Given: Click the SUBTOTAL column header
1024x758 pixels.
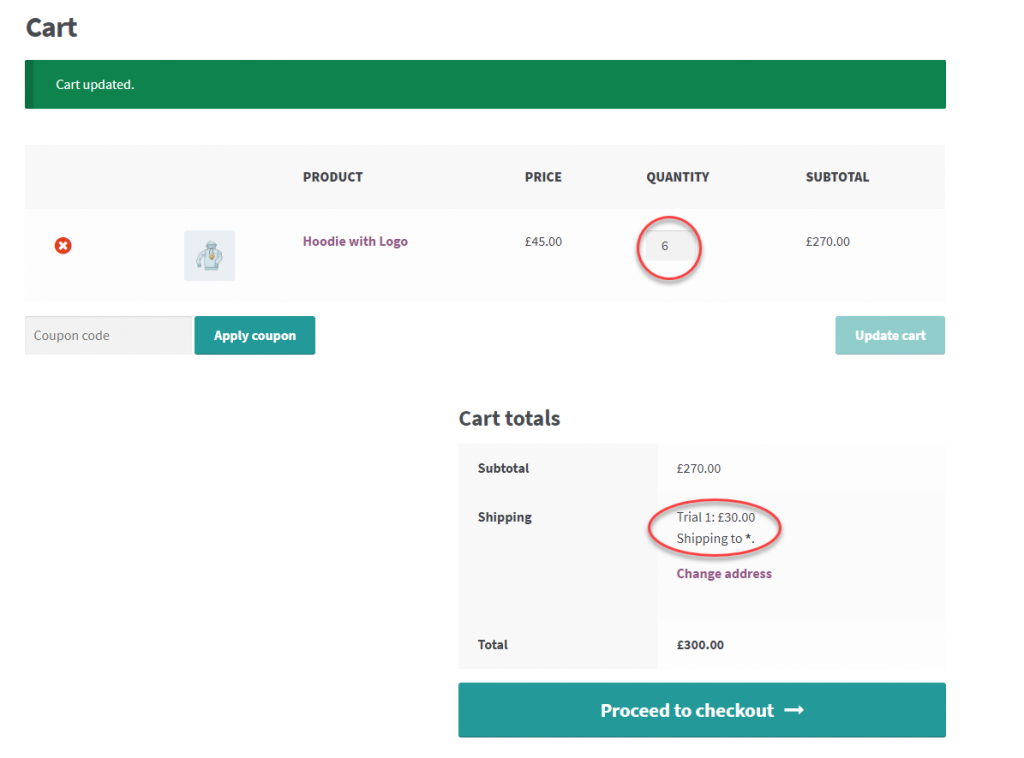Looking at the screenshot, I should point(837,178).
